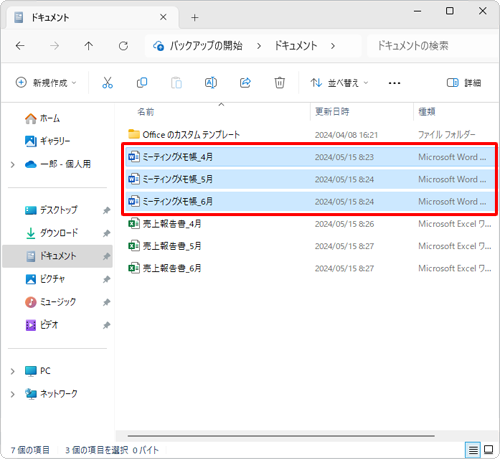Sort by 更新日時 column header
This screenshot has height=459, width=500.
point(332,112)
